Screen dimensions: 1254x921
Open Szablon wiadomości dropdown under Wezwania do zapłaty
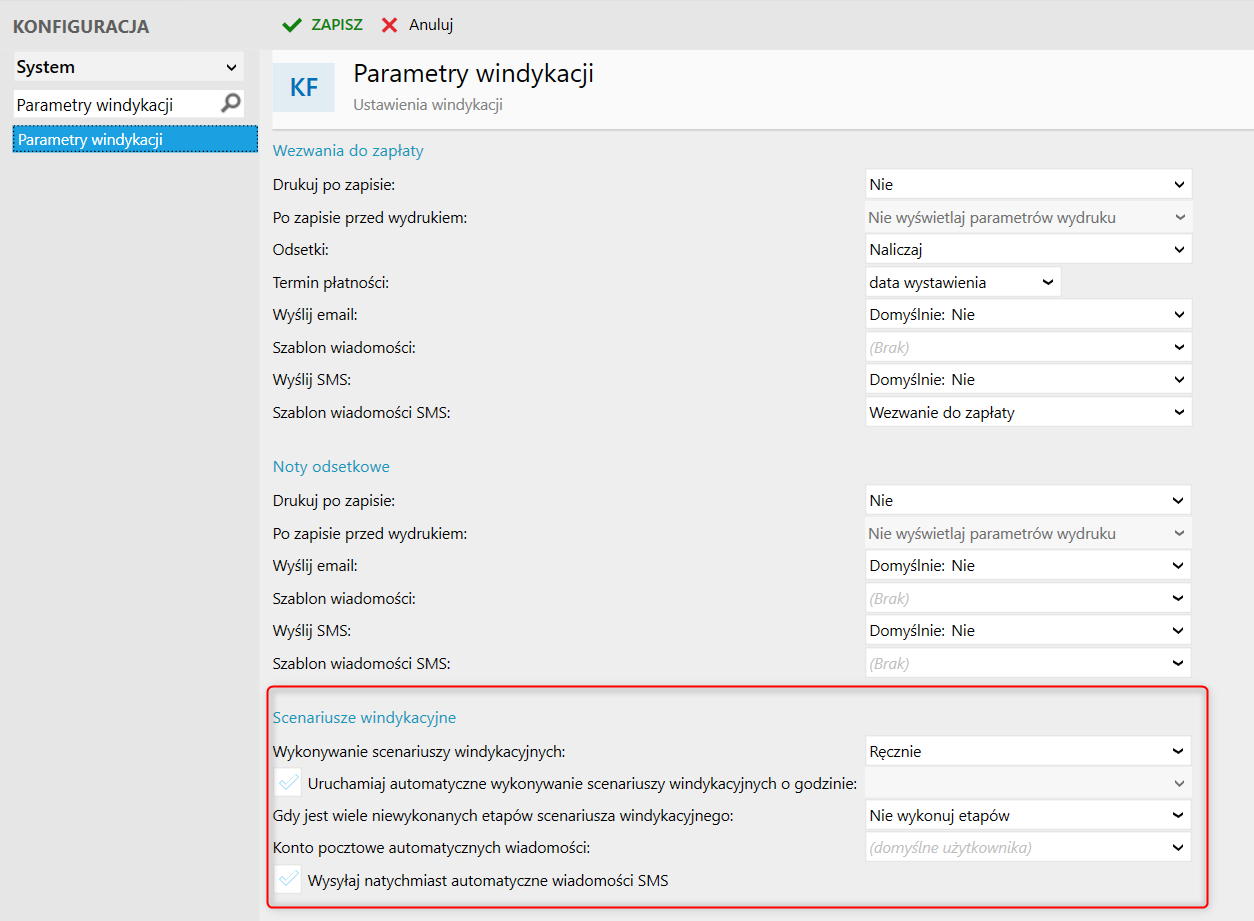coord(1028,347)
